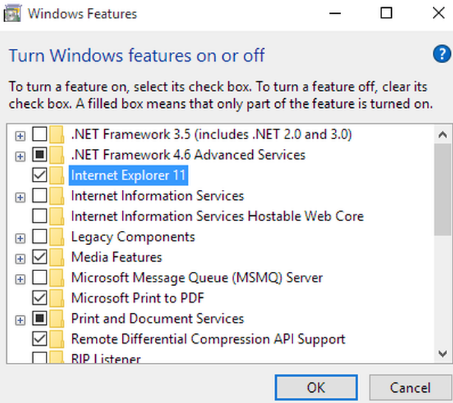Click the folder icon next to Microsoft Print to PDF
Image resolution: width=453 pixels, height=403 pixels.
[57, 298]
